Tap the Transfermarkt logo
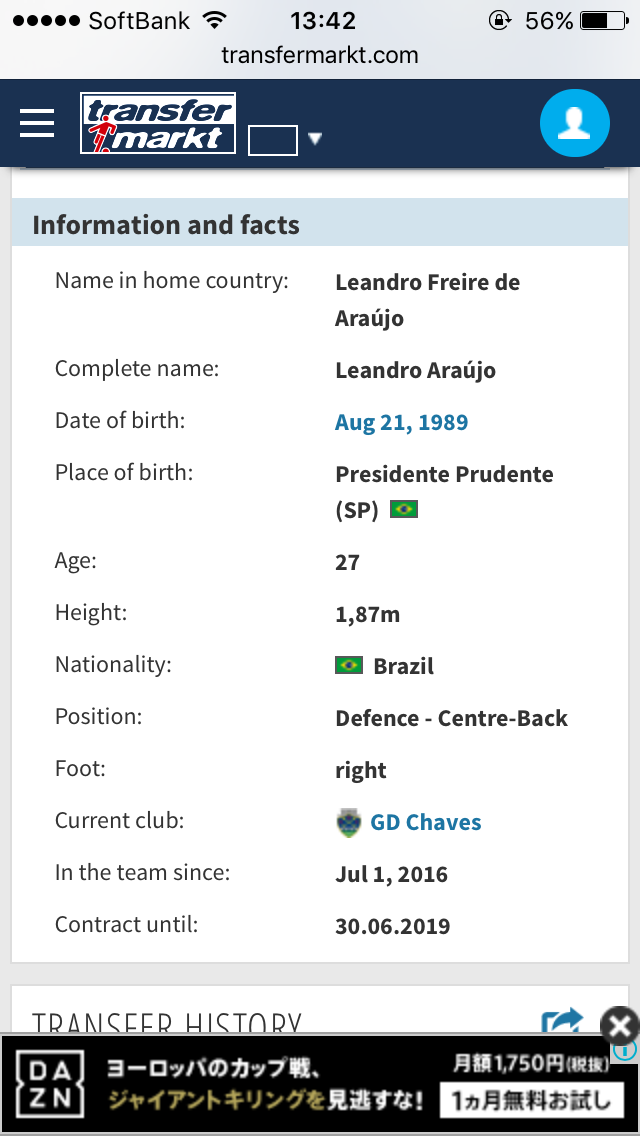This screenshot has width=640, height=1136. [158, 124]
